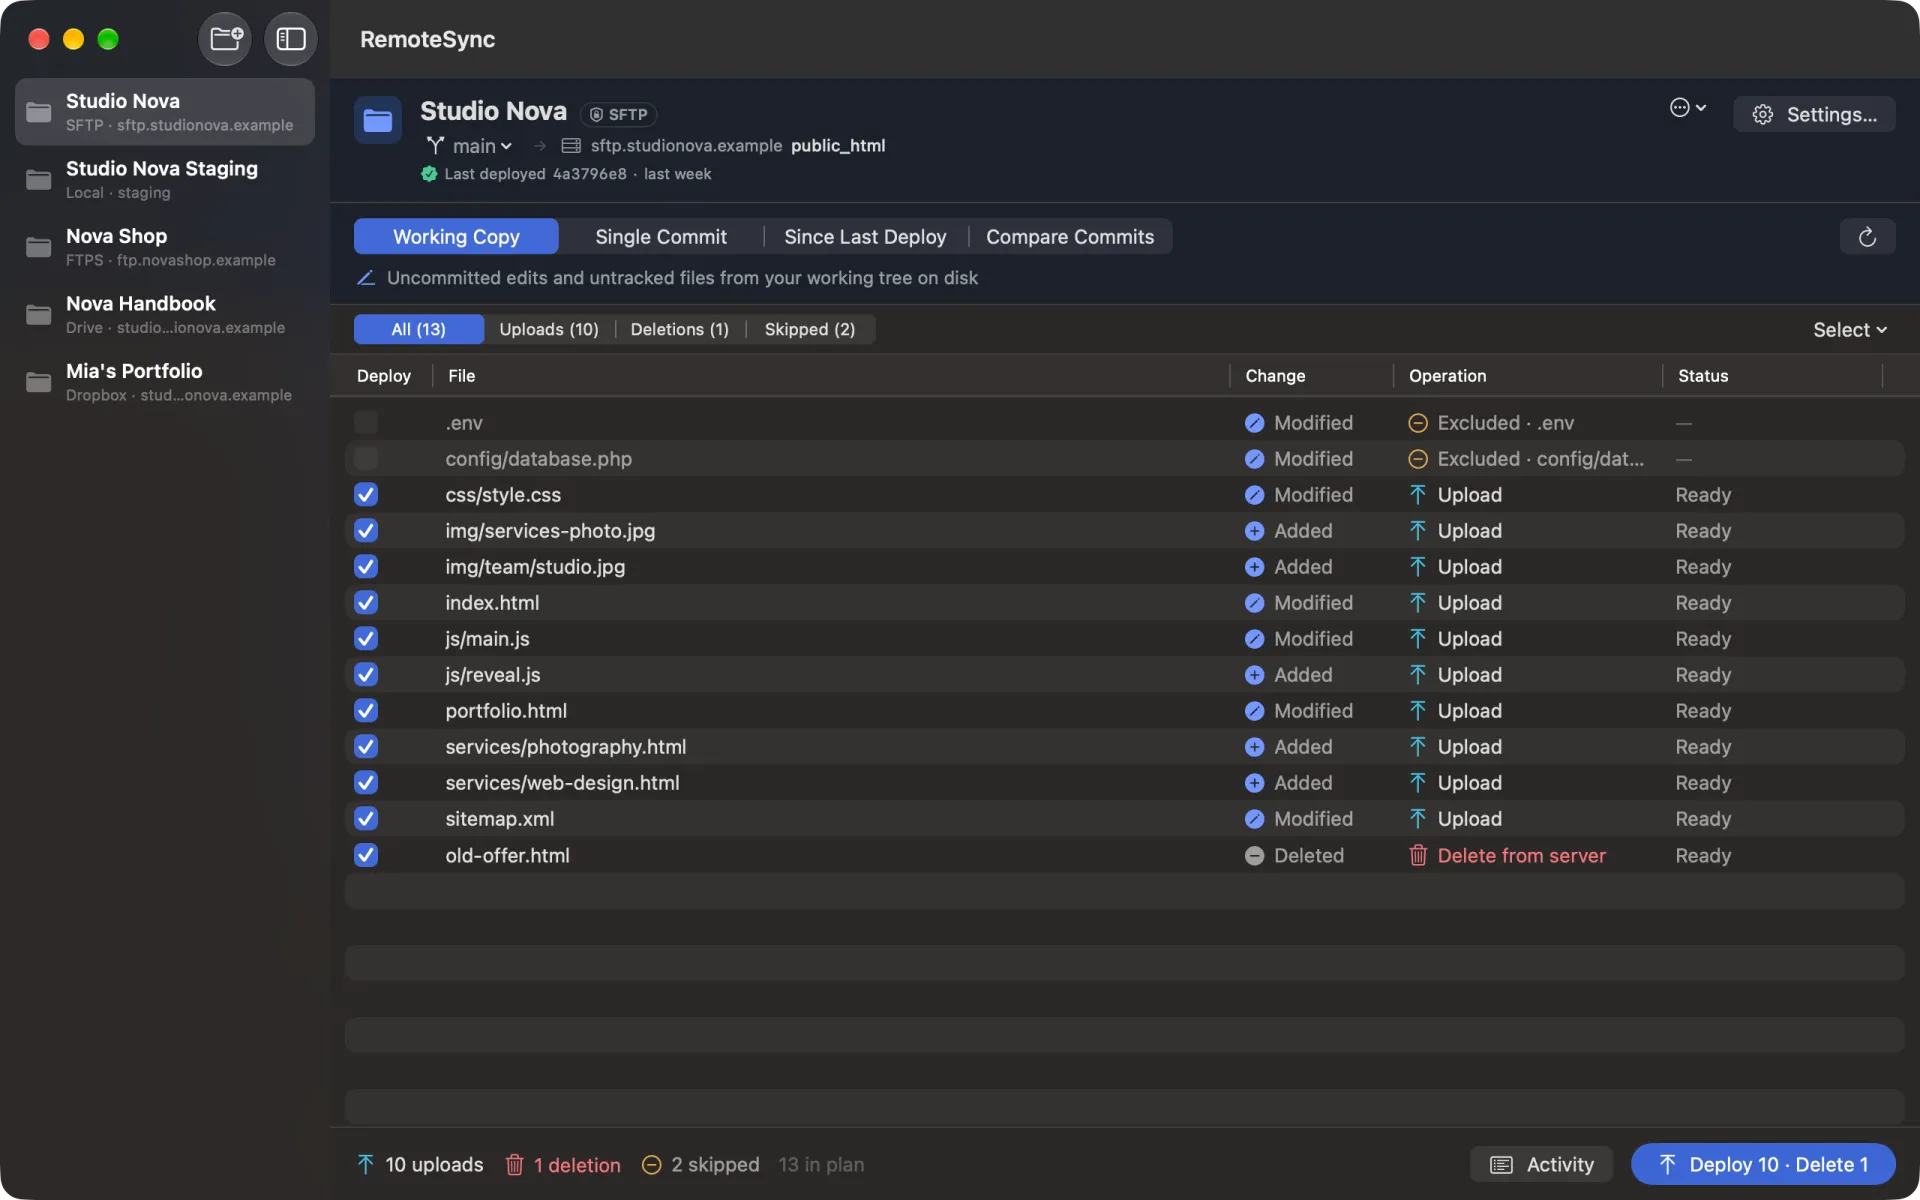Click Deploy 10 · Delete 1 button
The width and height of the screenshot is (1920, 1200).
click(x=1763, y=1165)
